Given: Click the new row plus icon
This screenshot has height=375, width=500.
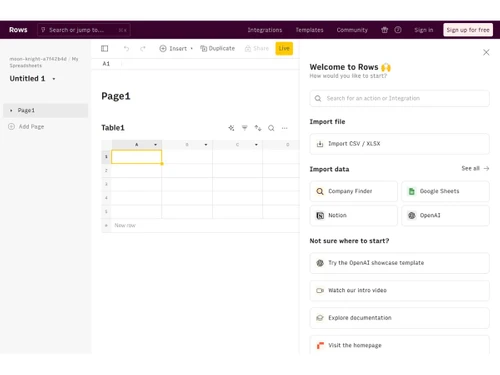Looking at the screenshot, I should (106, 226).
